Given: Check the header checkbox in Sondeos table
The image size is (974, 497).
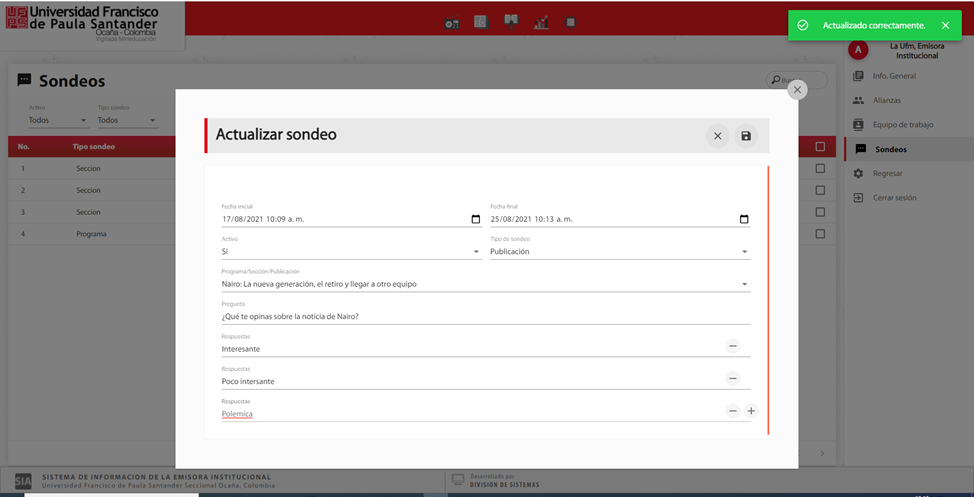Looking at the screenshot, I should click(820, 147).
